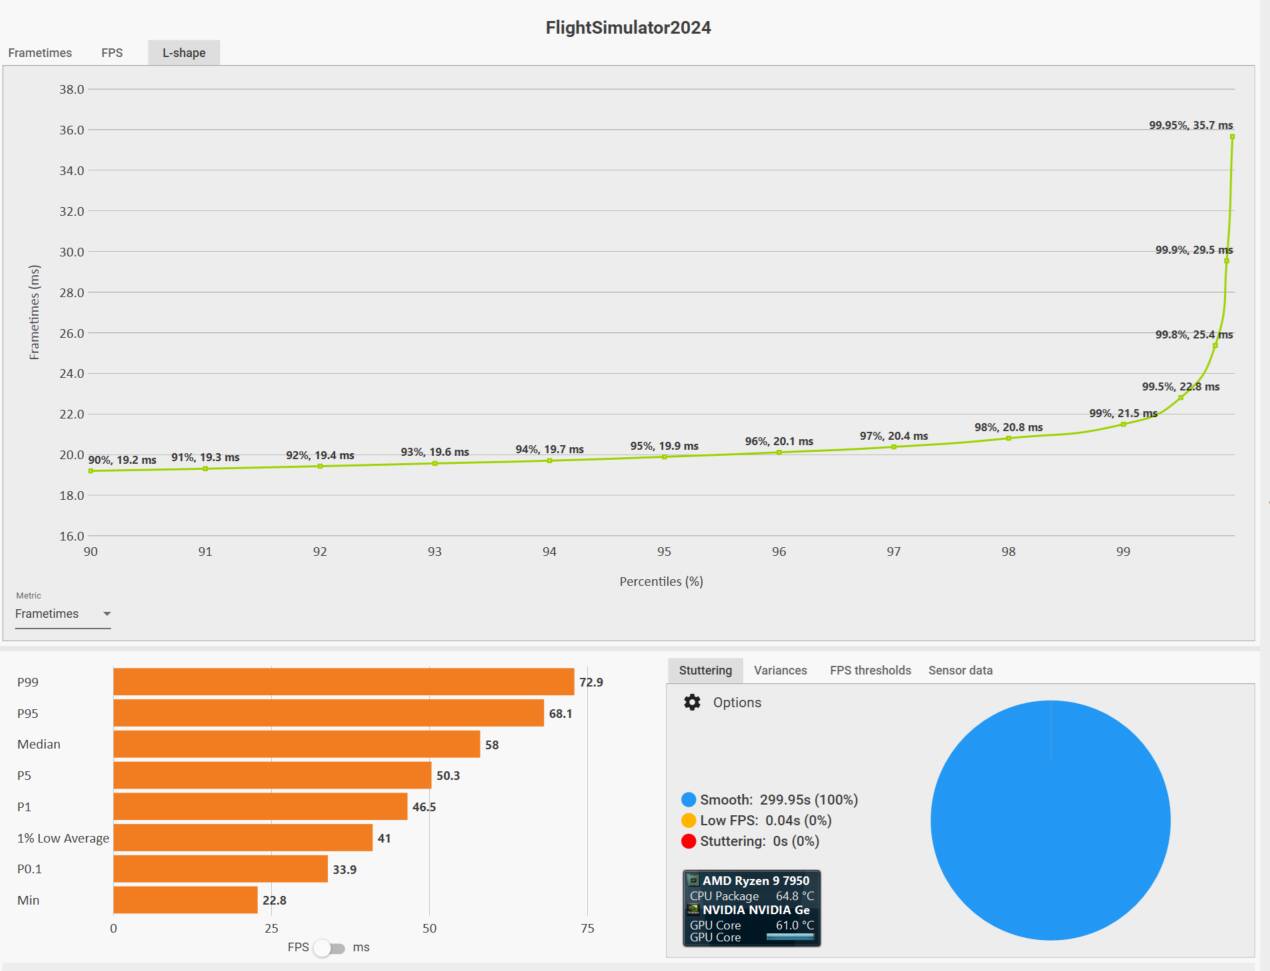
Task: Open the FPS thresholds tab
Action: 870,671
